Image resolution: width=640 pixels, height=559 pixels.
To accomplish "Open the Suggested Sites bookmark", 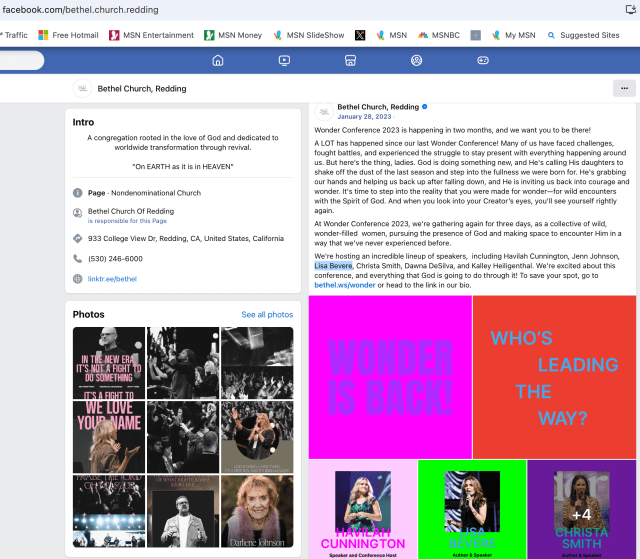I will 585,35.
